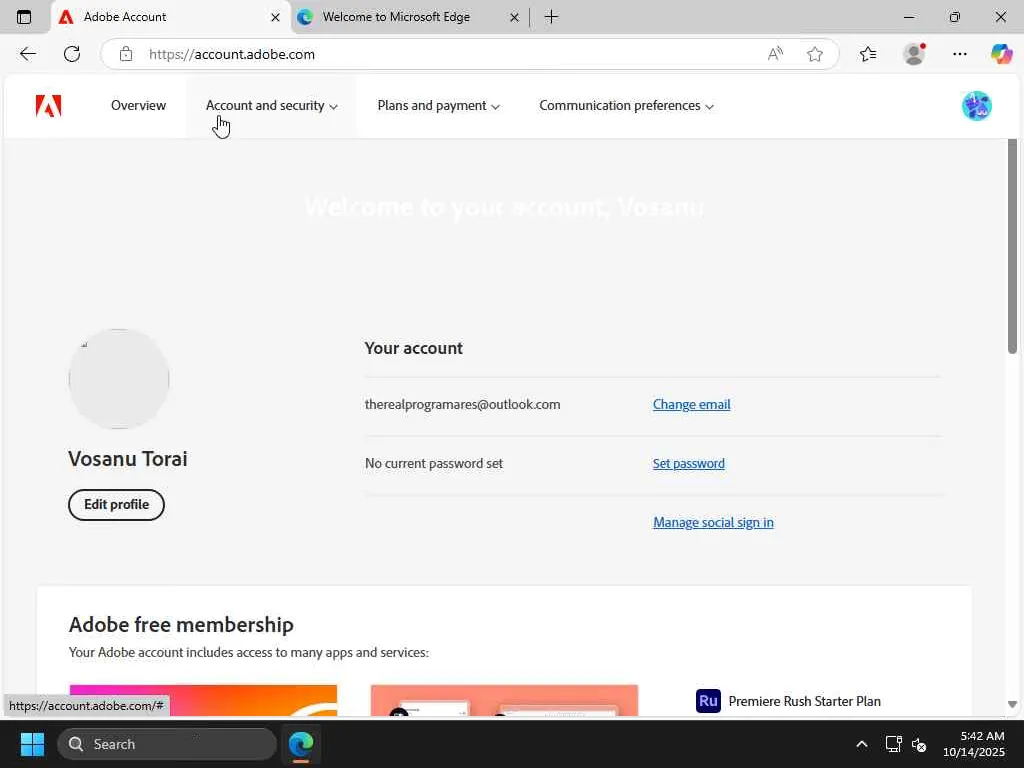Open Manage social sign in link
The width and height of the screenshot is (1024, 768).
[x=713, y=522]
